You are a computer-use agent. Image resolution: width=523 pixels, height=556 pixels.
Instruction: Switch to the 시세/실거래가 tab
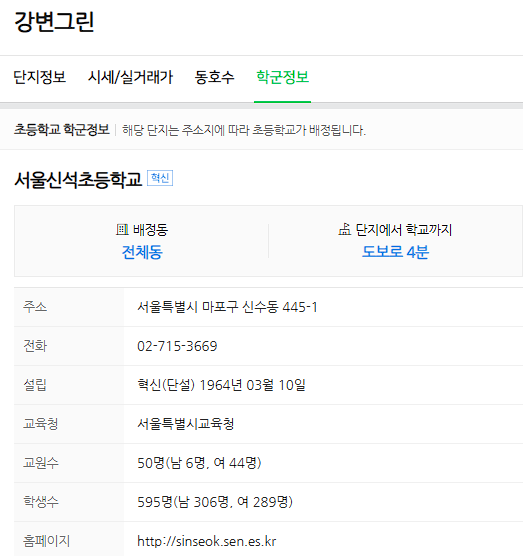(x=130, y=77)
